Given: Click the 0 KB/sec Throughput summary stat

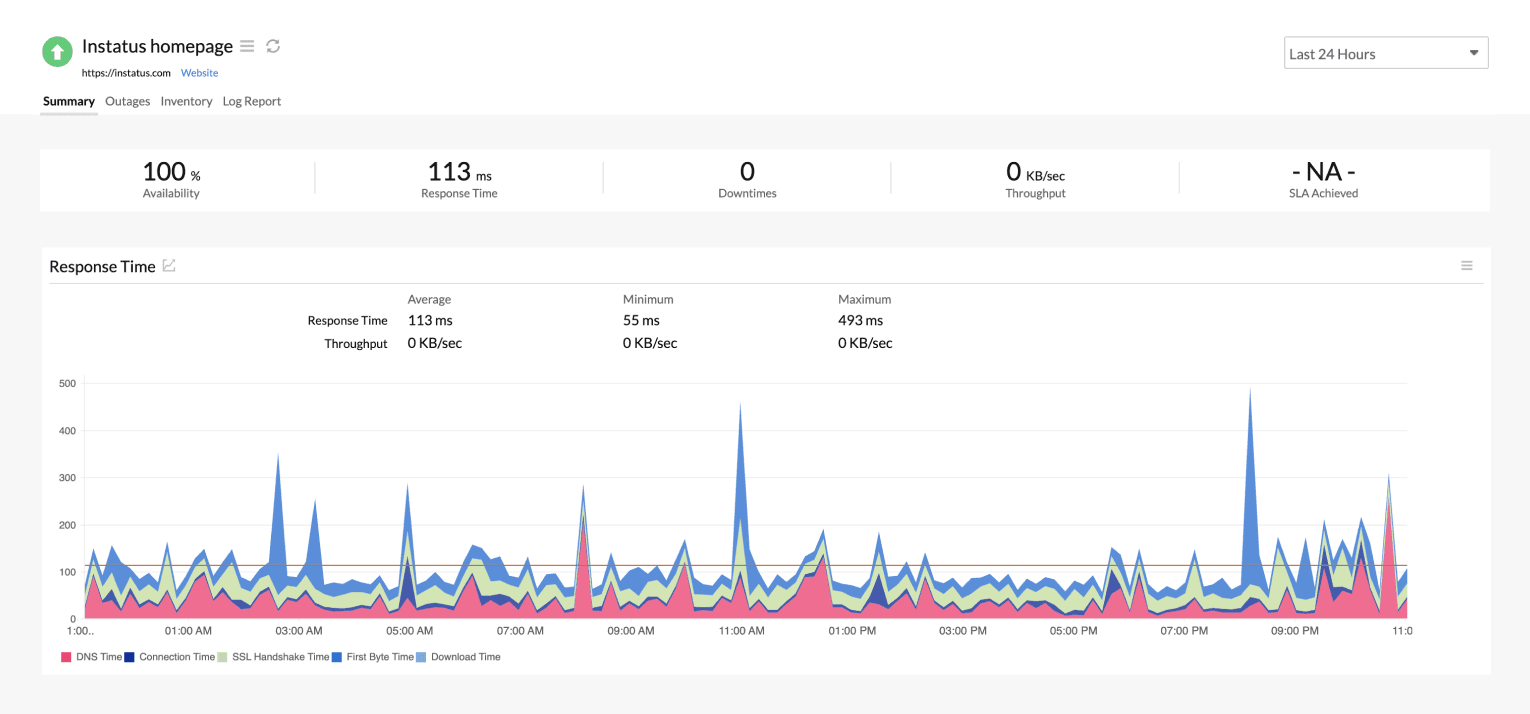Looking at the screenshot, I should coord(1035,180).
